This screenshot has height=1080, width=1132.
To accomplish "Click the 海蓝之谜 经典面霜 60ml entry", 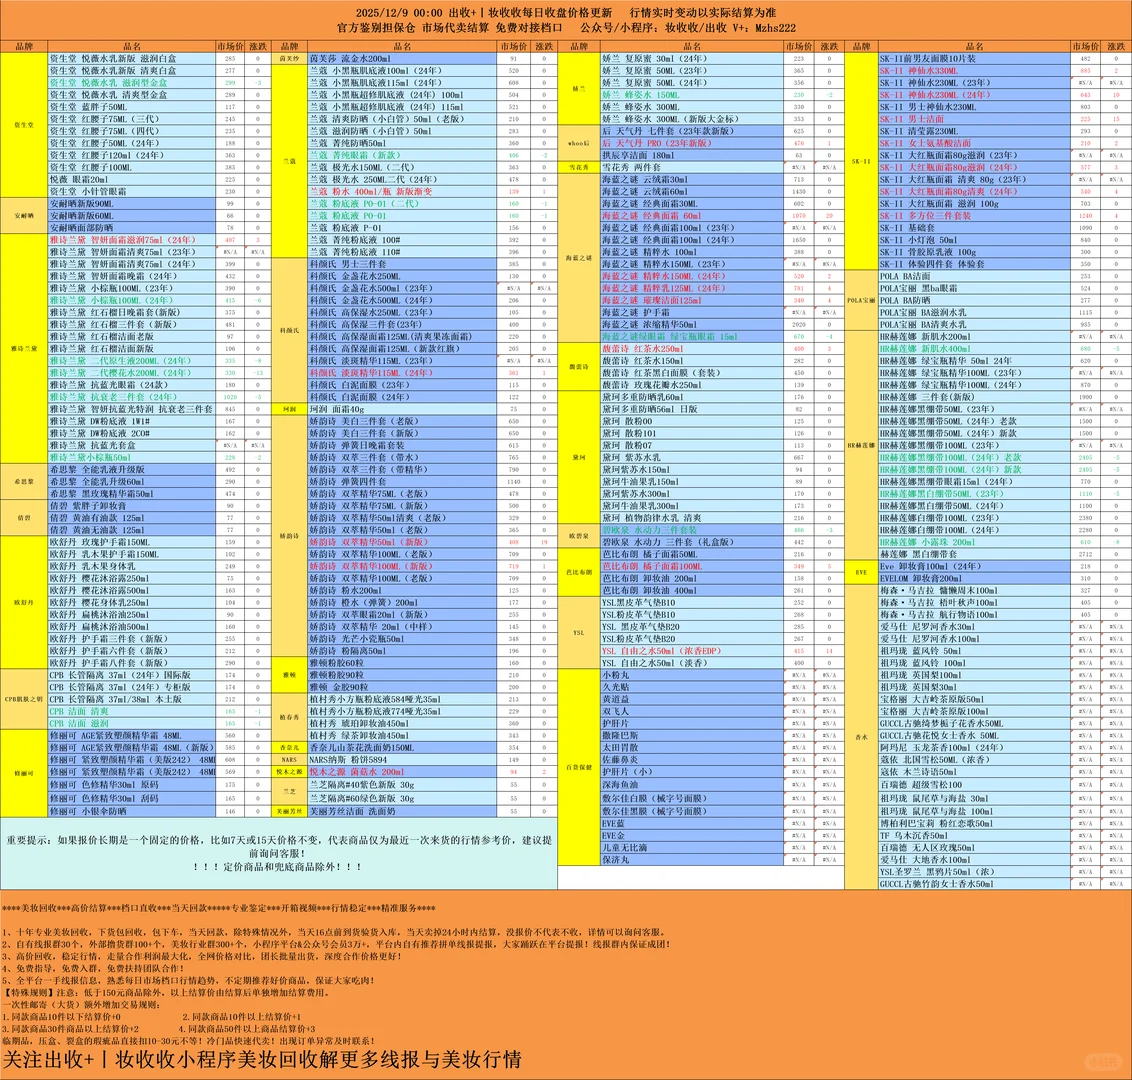I will click(650, 216).
